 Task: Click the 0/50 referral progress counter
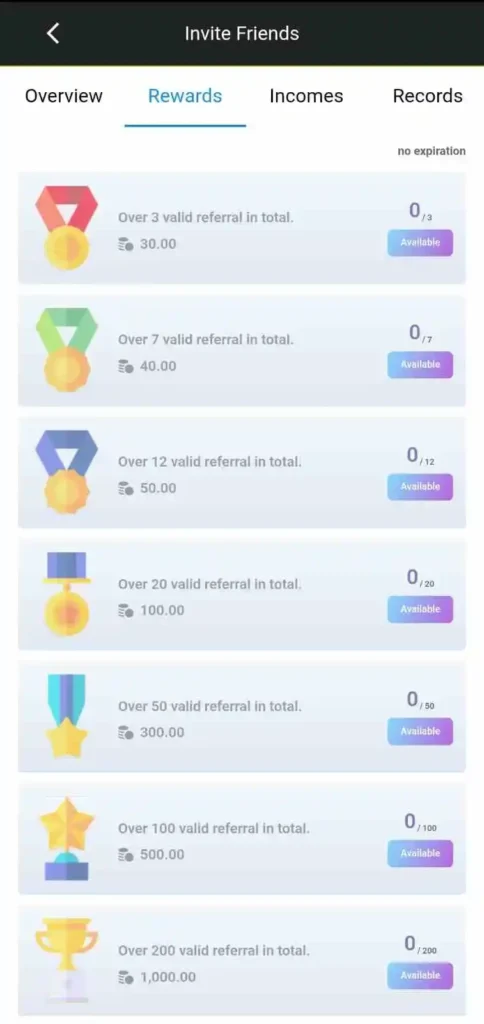pyautogui.click(x=421, y=701)
